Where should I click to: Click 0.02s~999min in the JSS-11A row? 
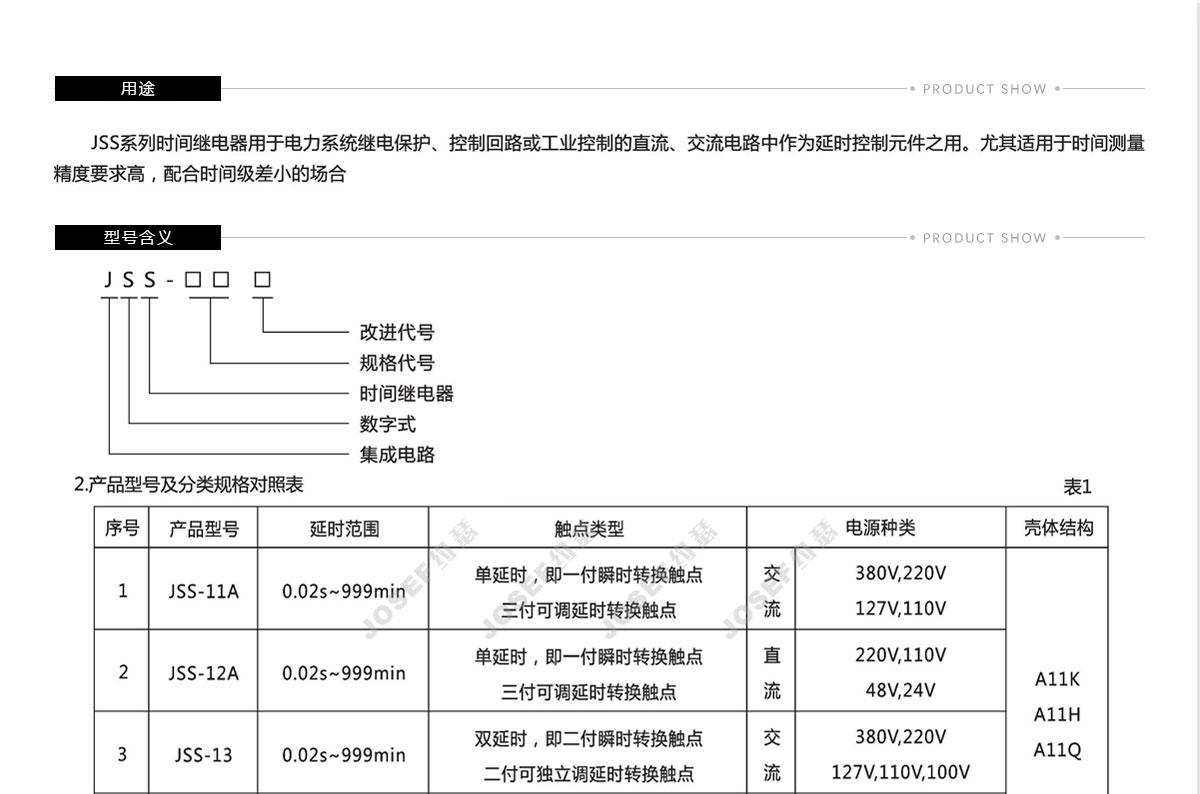click(344, 591)
